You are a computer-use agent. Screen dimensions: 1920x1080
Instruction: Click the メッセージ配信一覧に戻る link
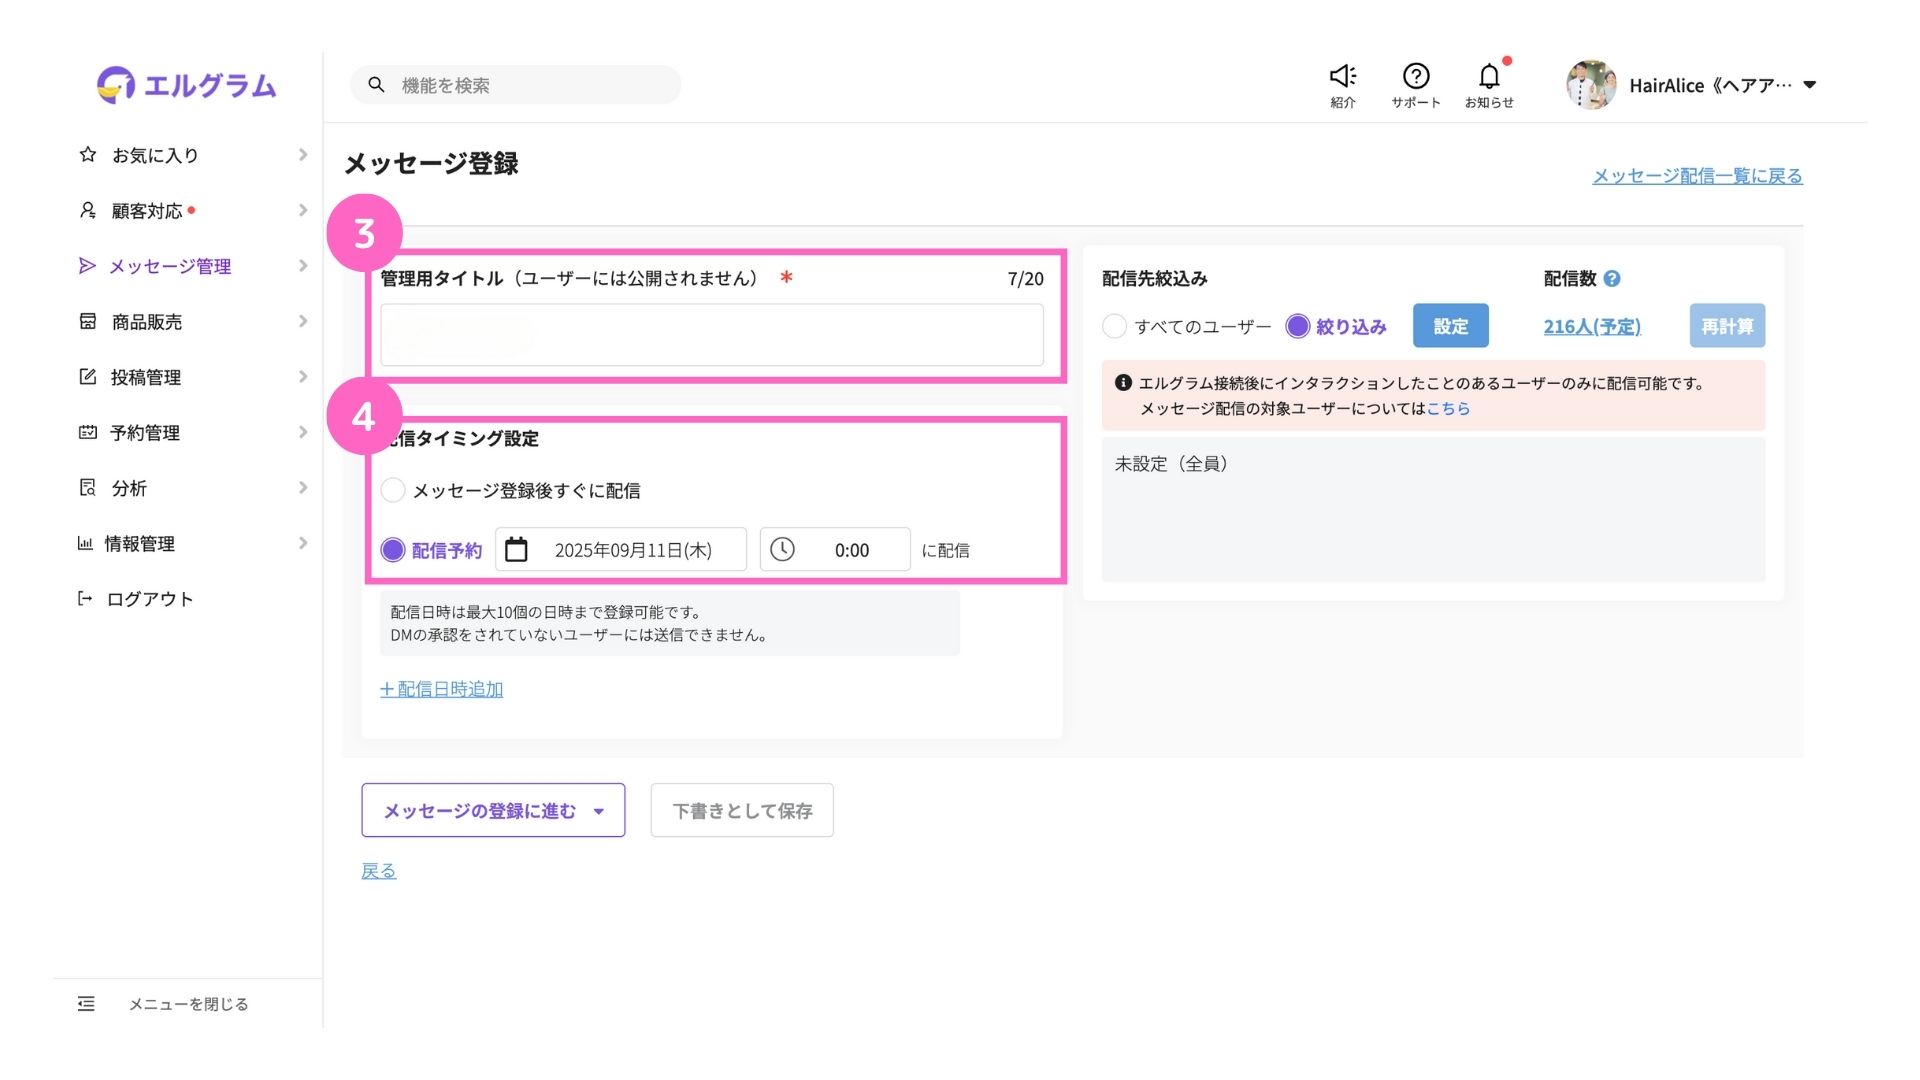pos(1697,176)
